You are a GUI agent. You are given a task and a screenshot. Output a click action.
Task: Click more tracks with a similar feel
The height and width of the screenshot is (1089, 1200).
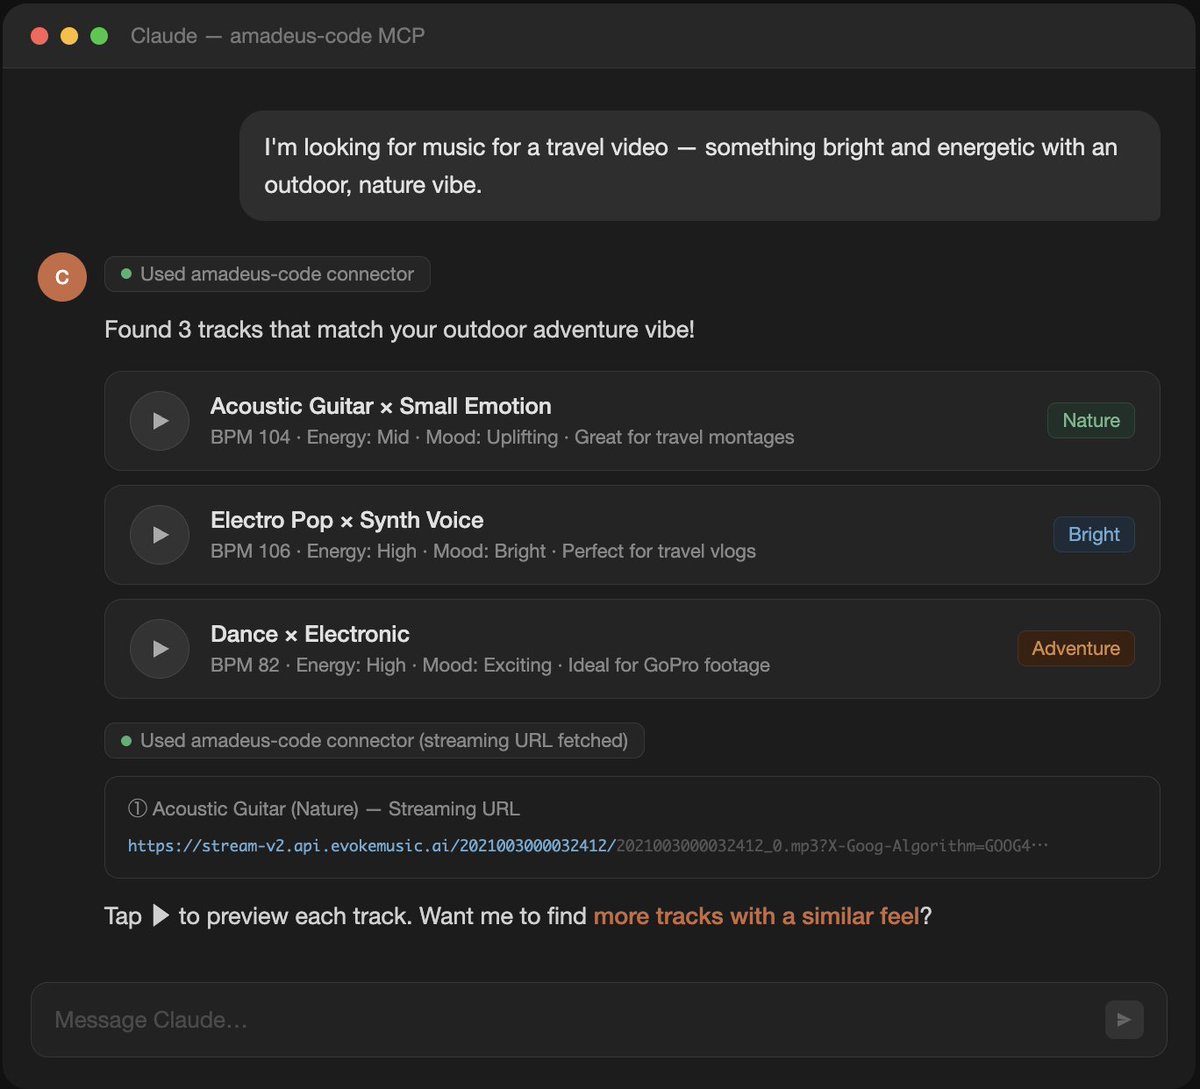[757, 916]
